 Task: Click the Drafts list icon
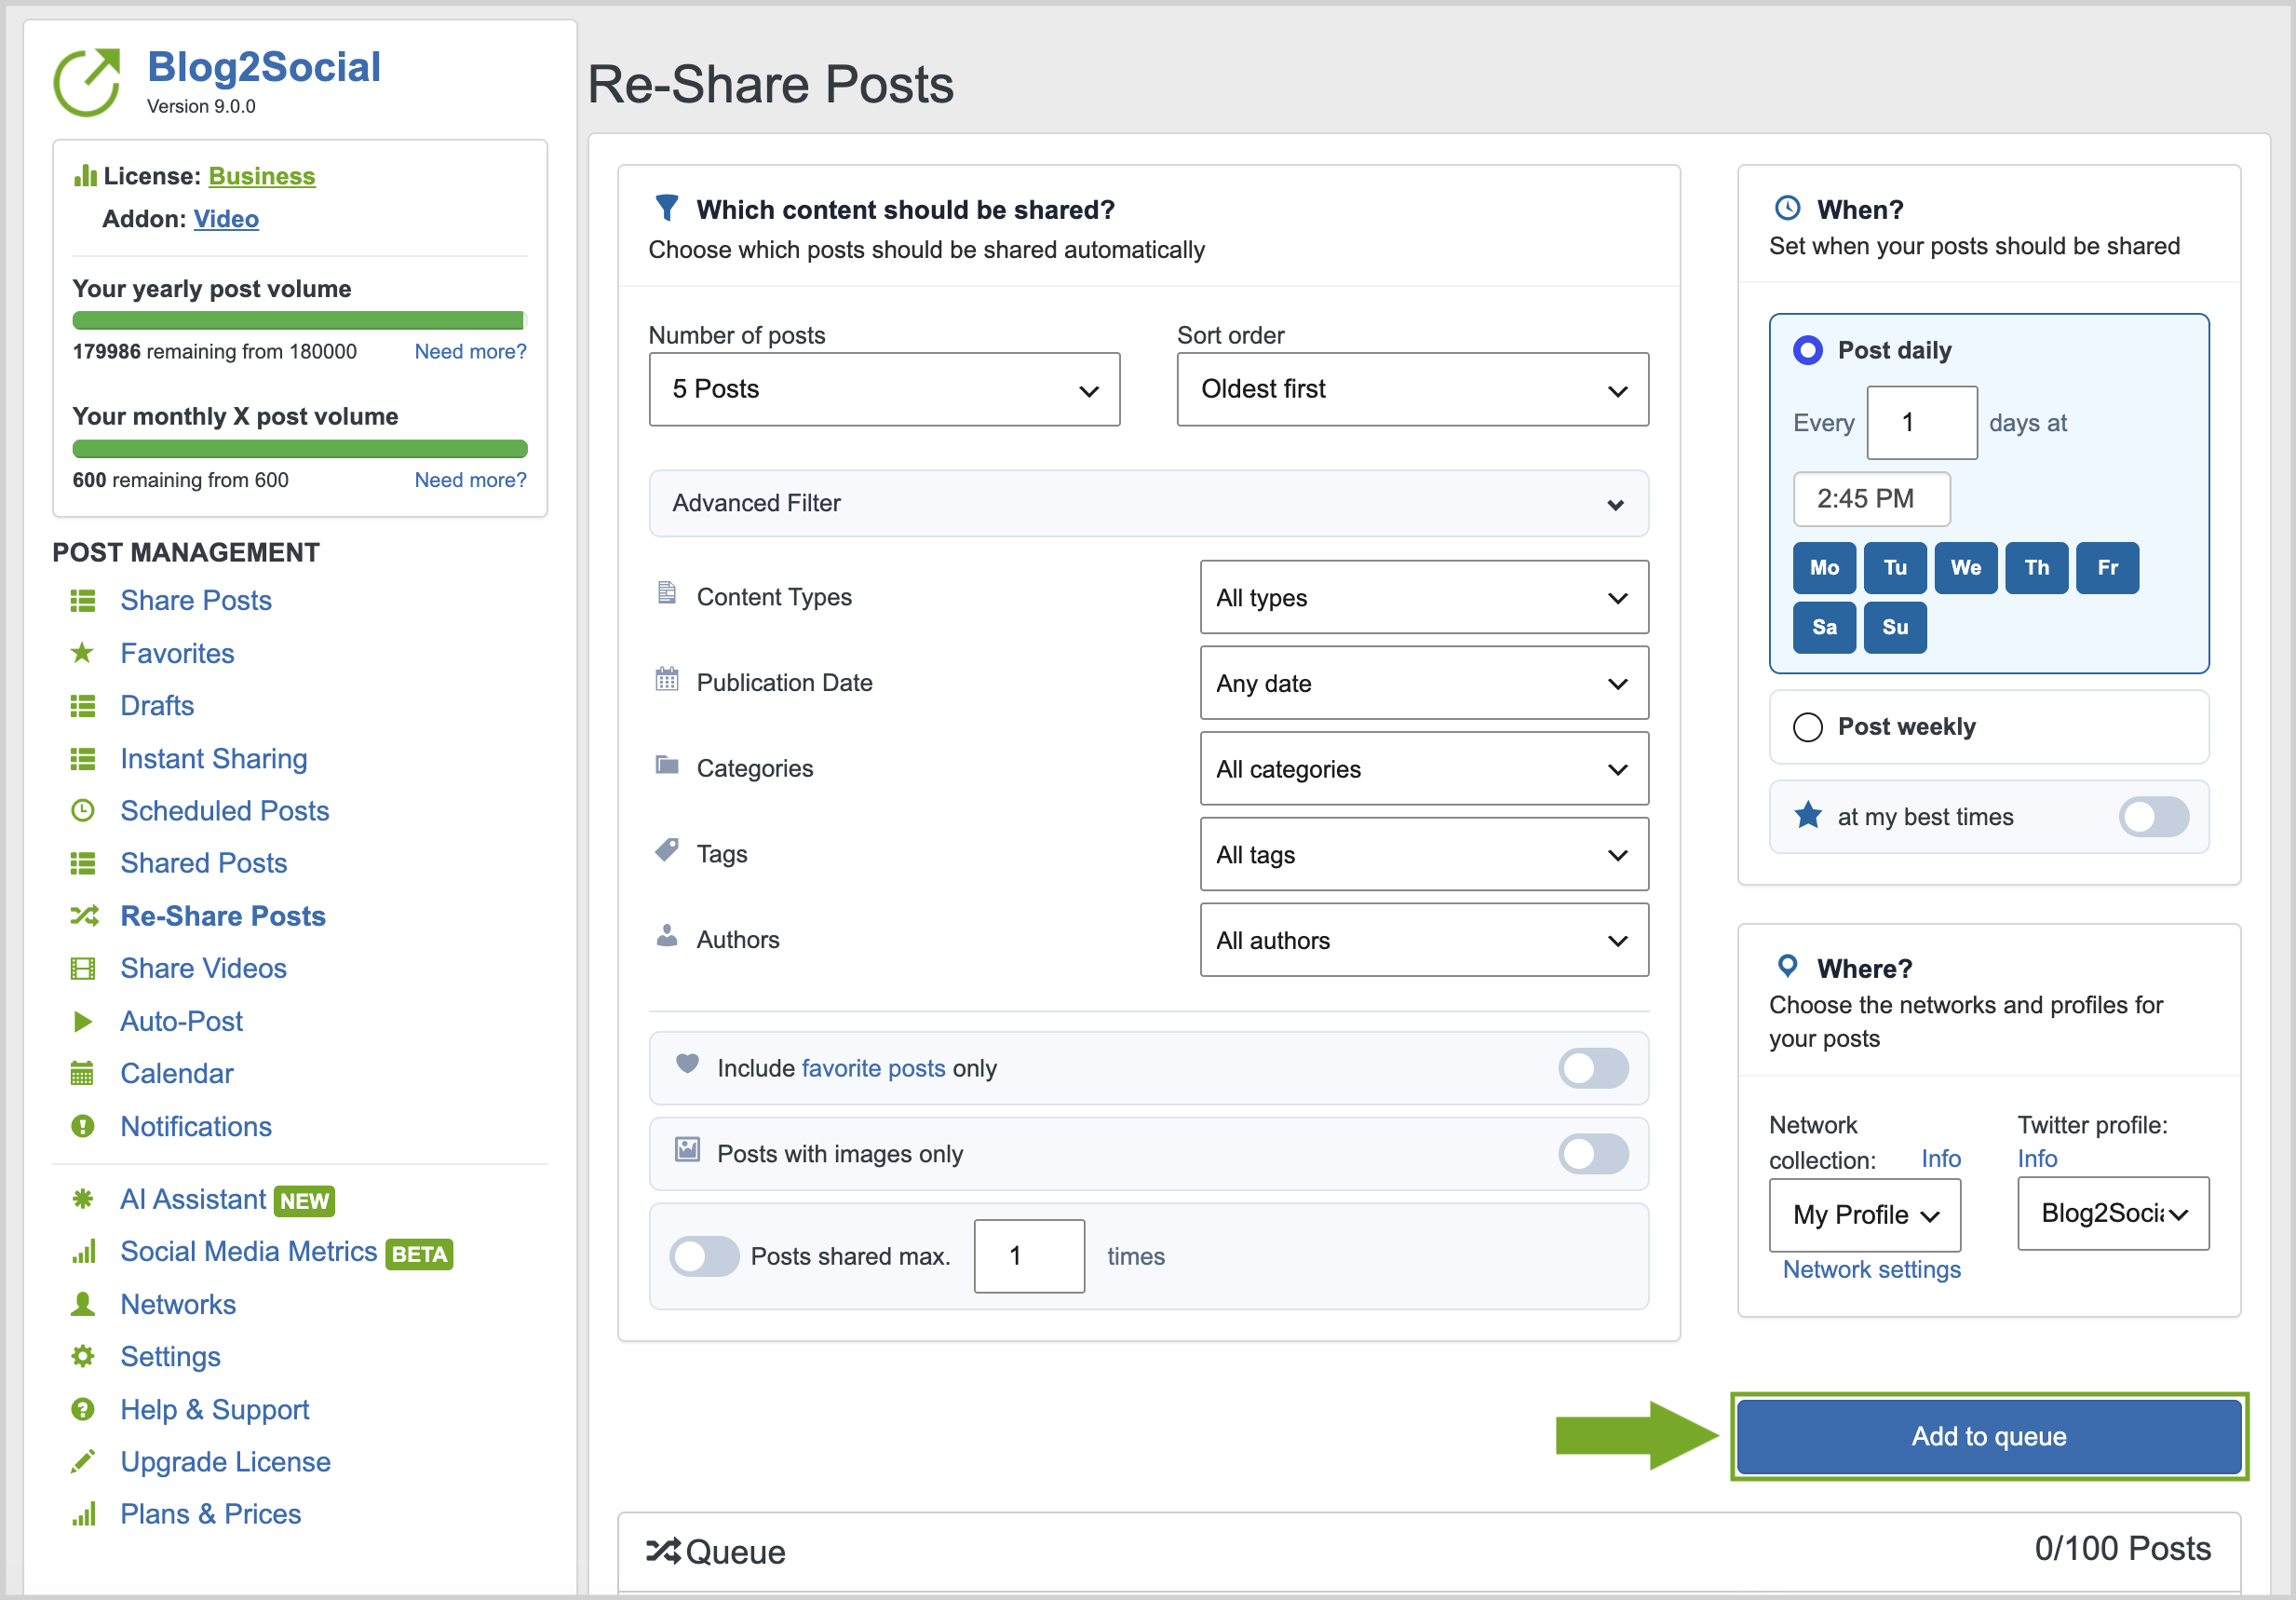pyautogui.click(x=83, y=706)
